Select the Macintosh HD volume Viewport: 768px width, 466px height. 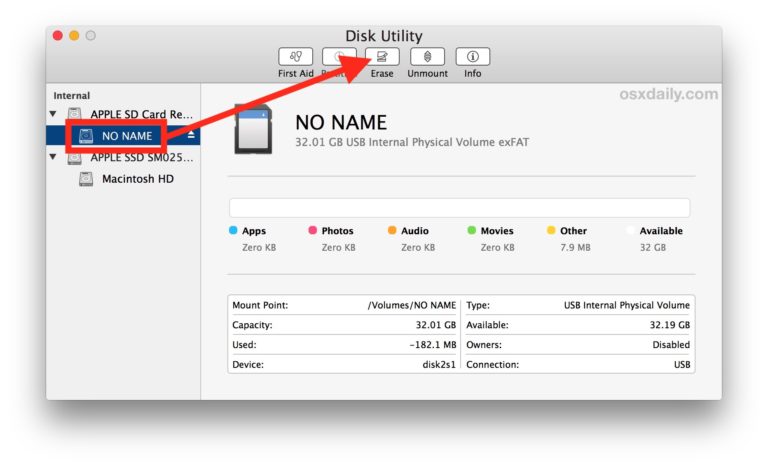point(138,179)
